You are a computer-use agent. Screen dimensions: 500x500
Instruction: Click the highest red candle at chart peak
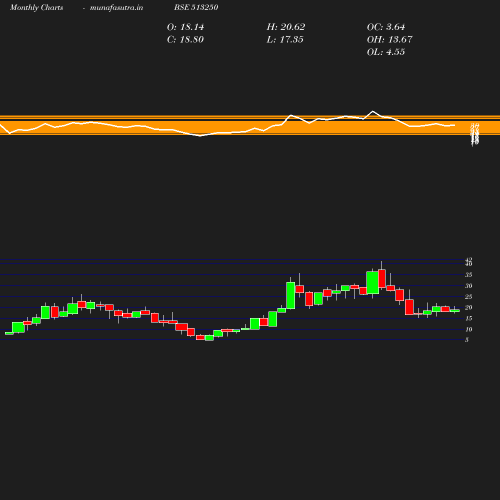point(382,278)
